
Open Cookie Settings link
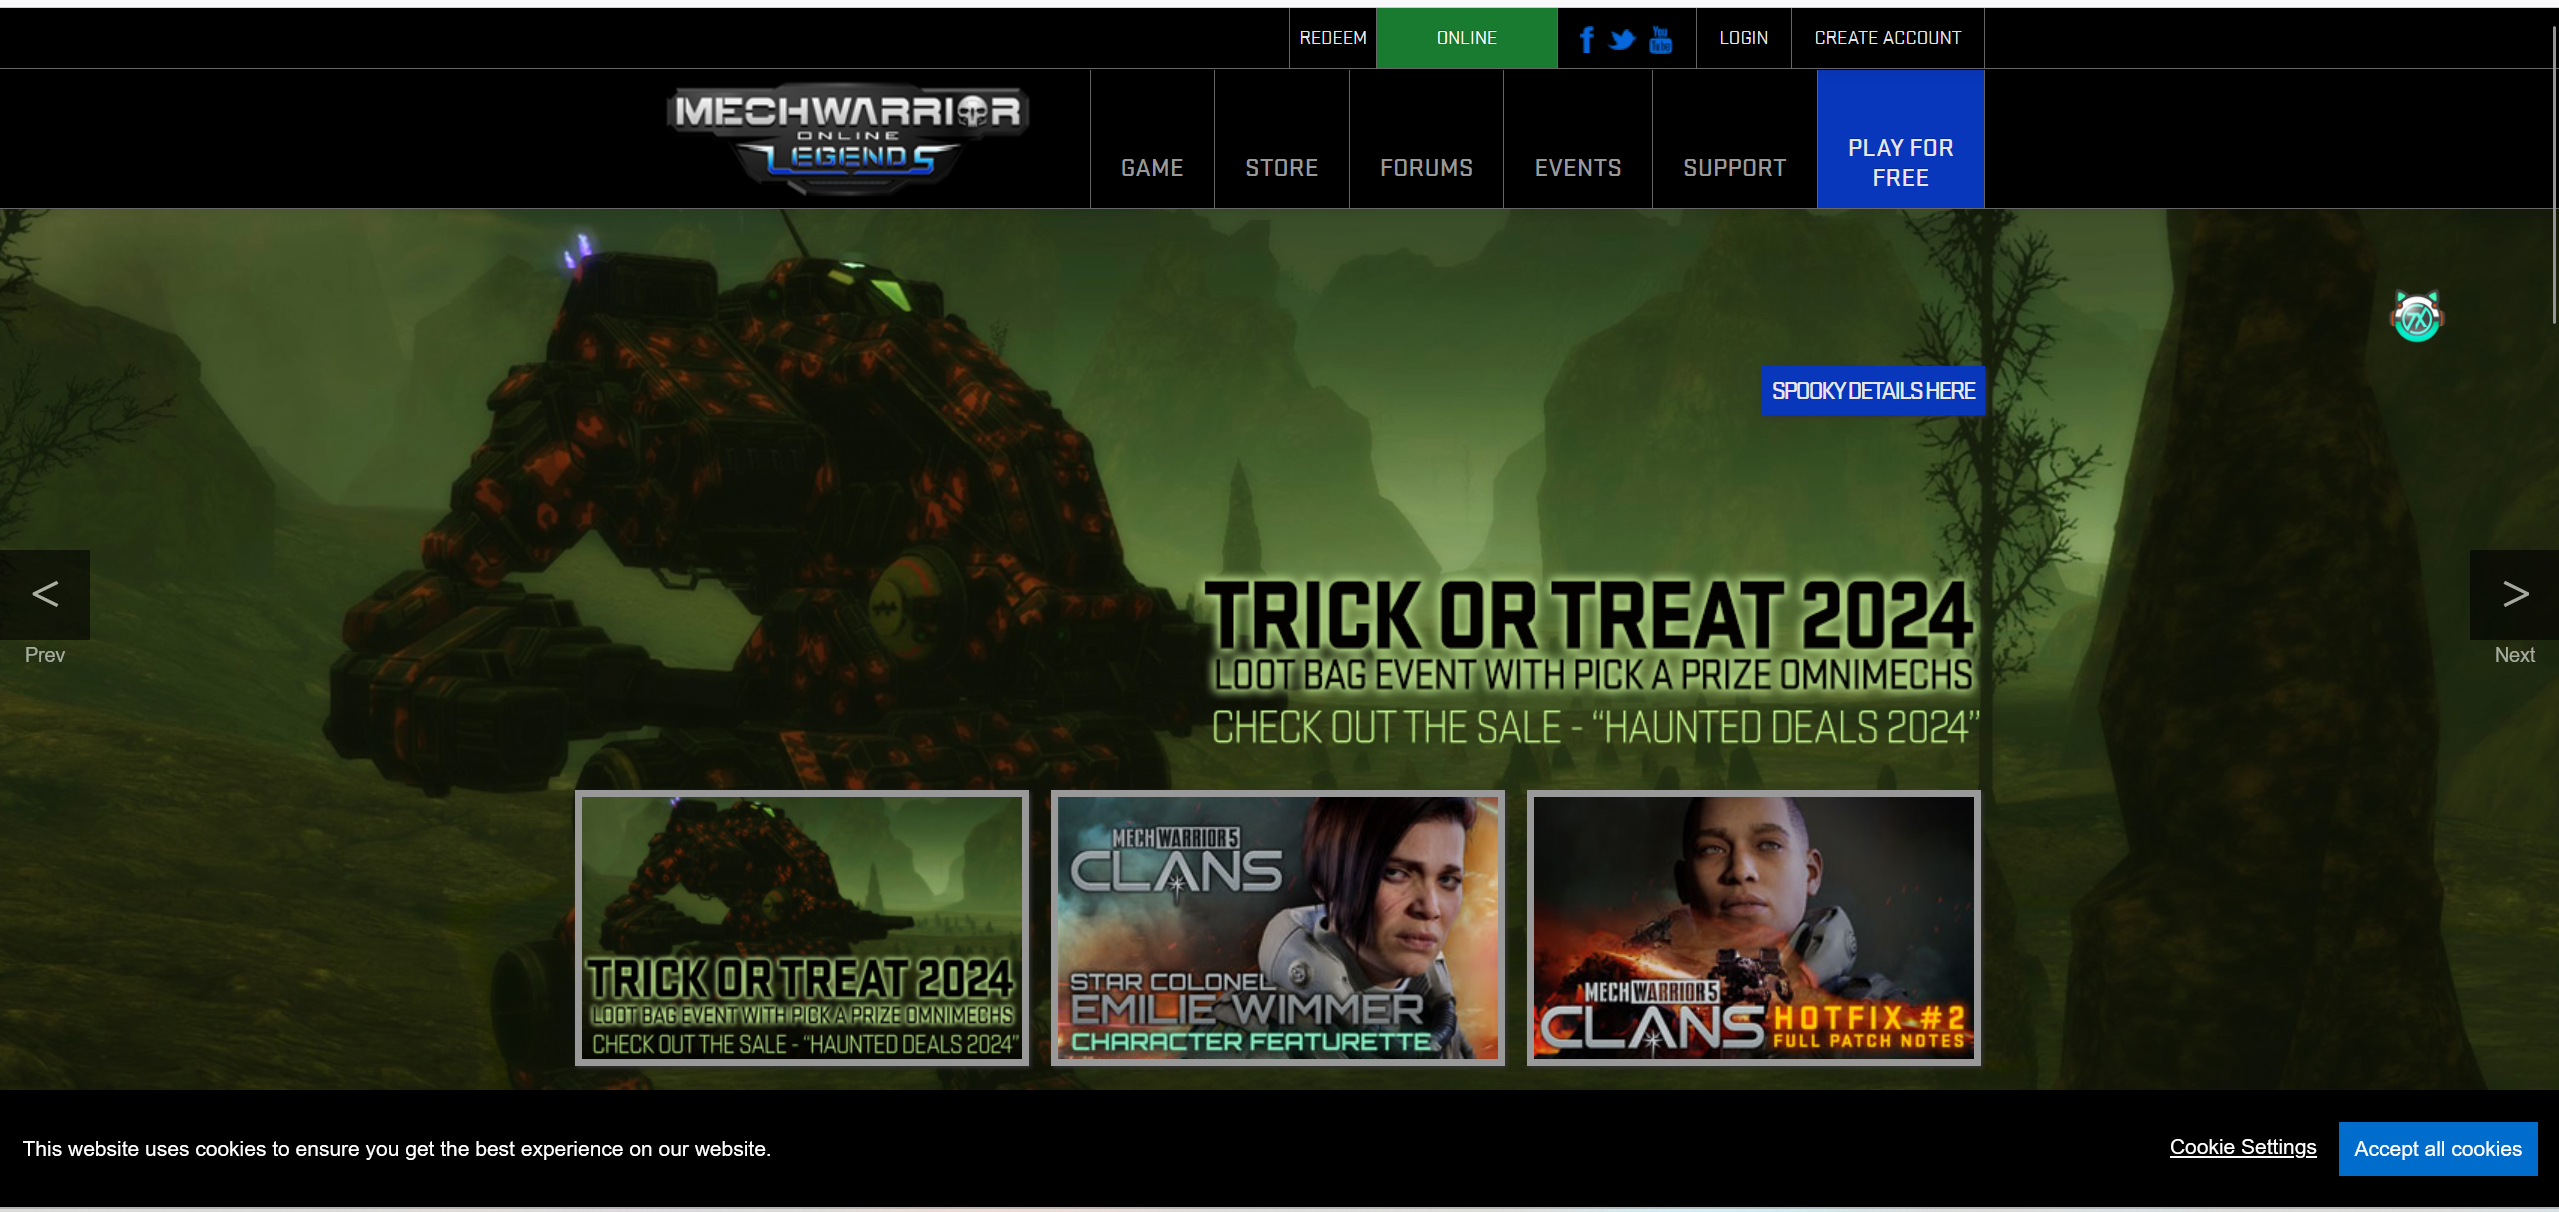(x=2243, y=1147)
